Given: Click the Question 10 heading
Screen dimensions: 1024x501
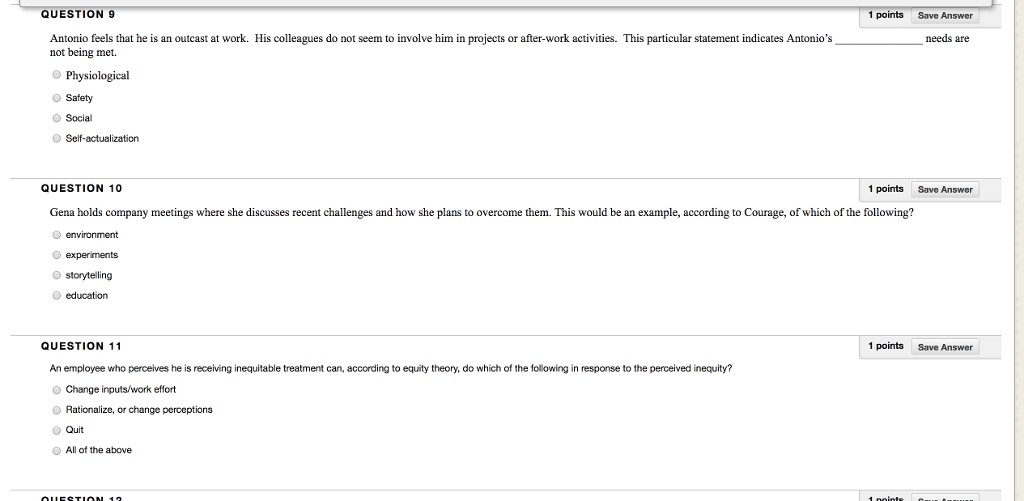Looking at the screenshot, I should (x=81, y=188).
